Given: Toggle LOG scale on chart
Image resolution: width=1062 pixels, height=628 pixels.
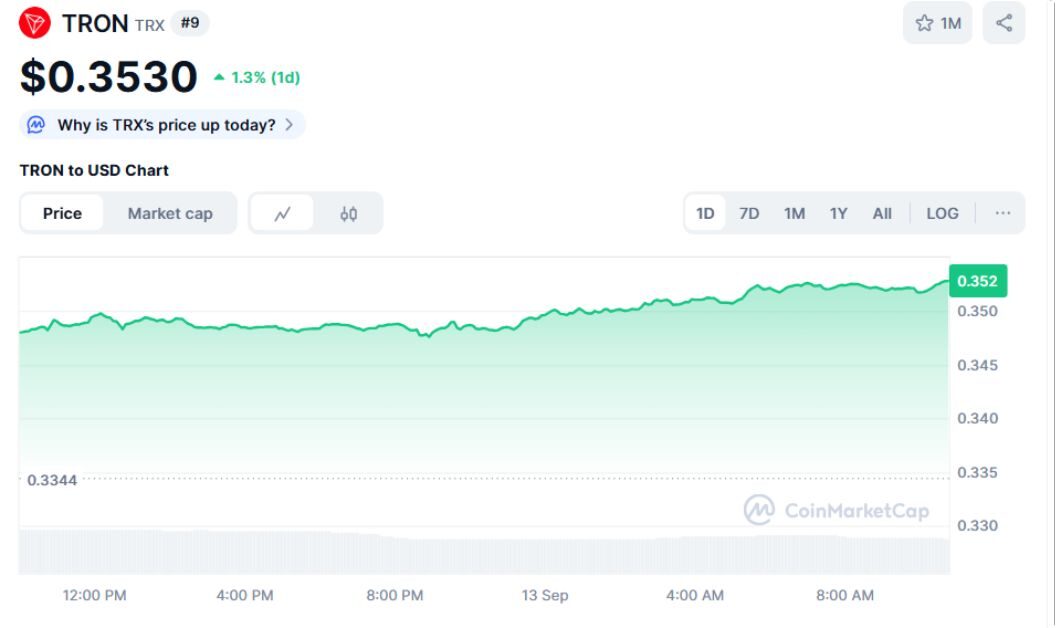Looking at the screenshot, I should click(x=942, y=213).
